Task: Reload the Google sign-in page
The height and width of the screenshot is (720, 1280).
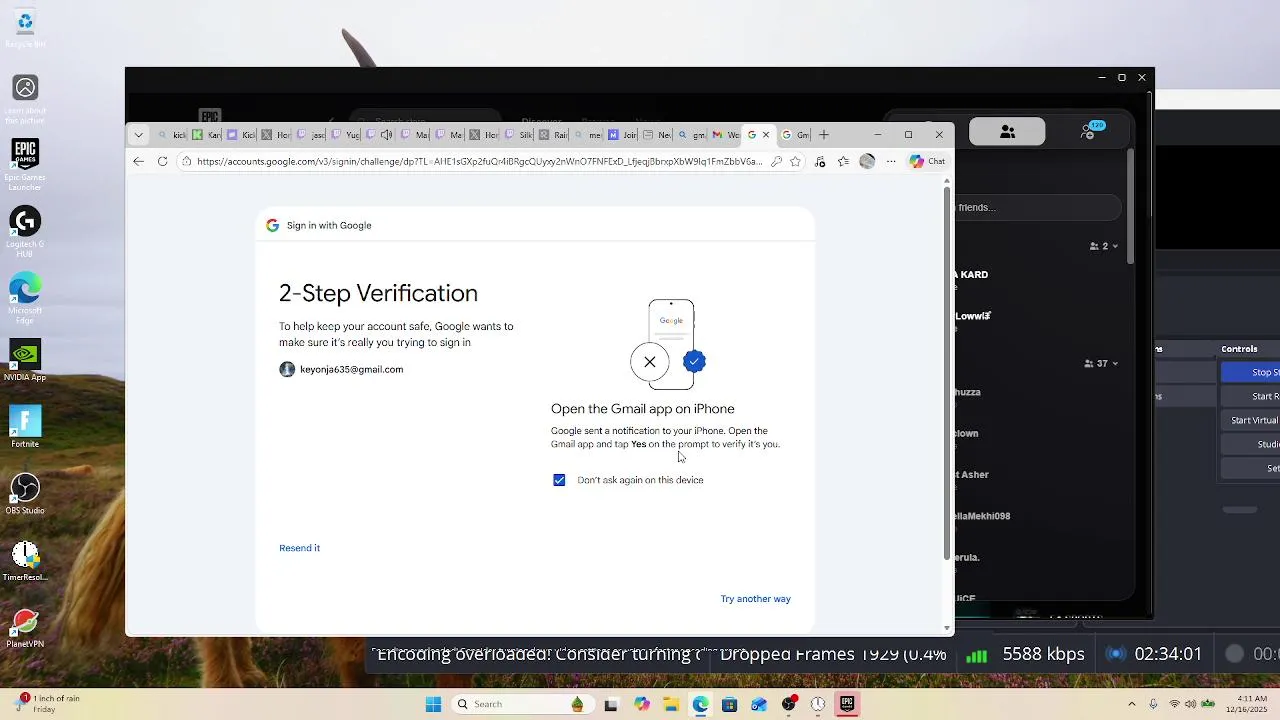Action: (x=162, y=161)
